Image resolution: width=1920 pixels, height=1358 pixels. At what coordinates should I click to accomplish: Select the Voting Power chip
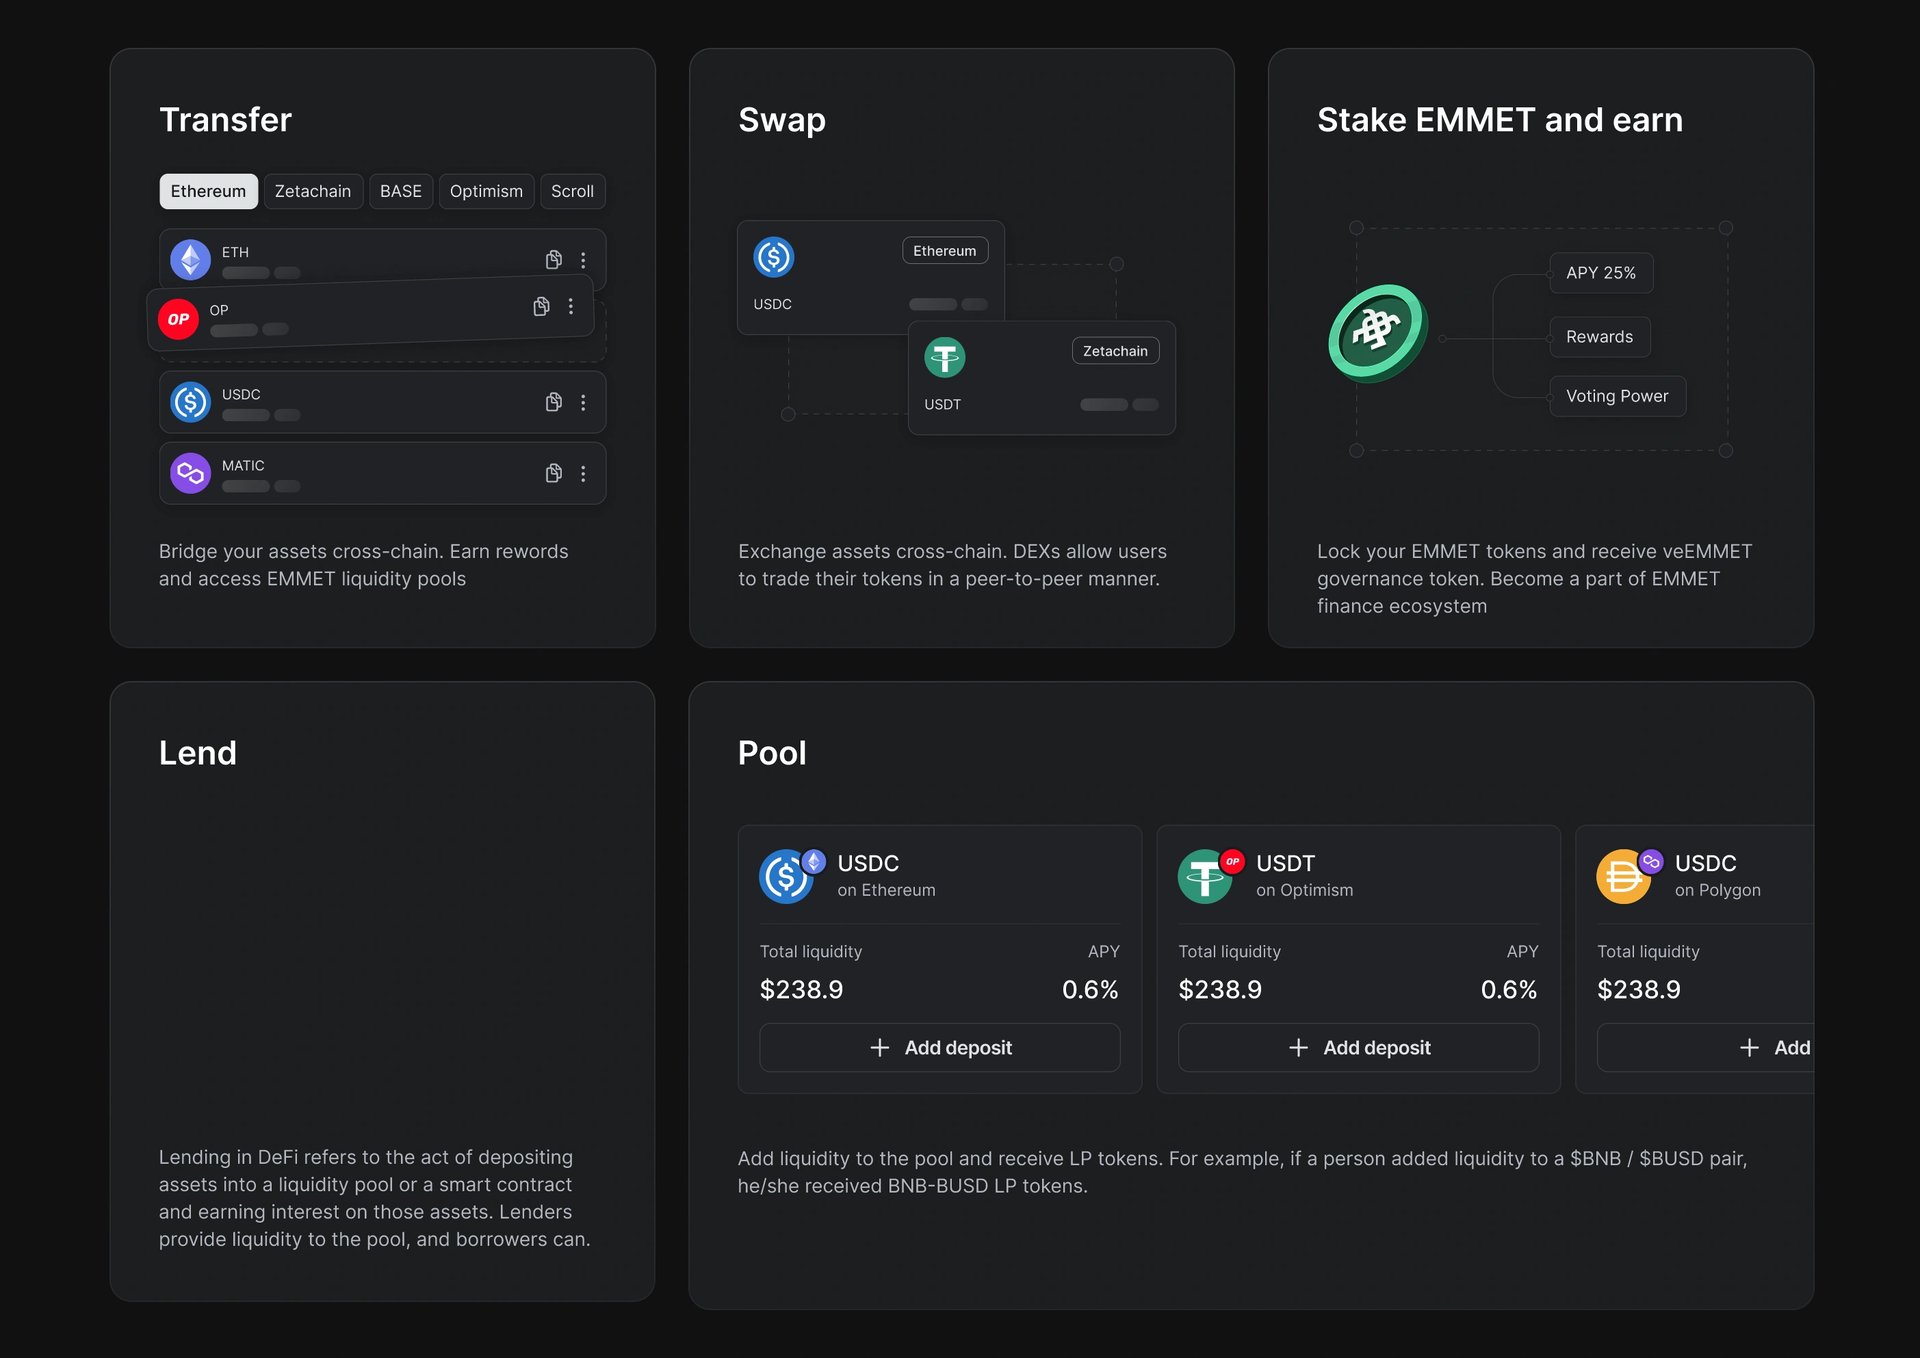[1617, 396]
